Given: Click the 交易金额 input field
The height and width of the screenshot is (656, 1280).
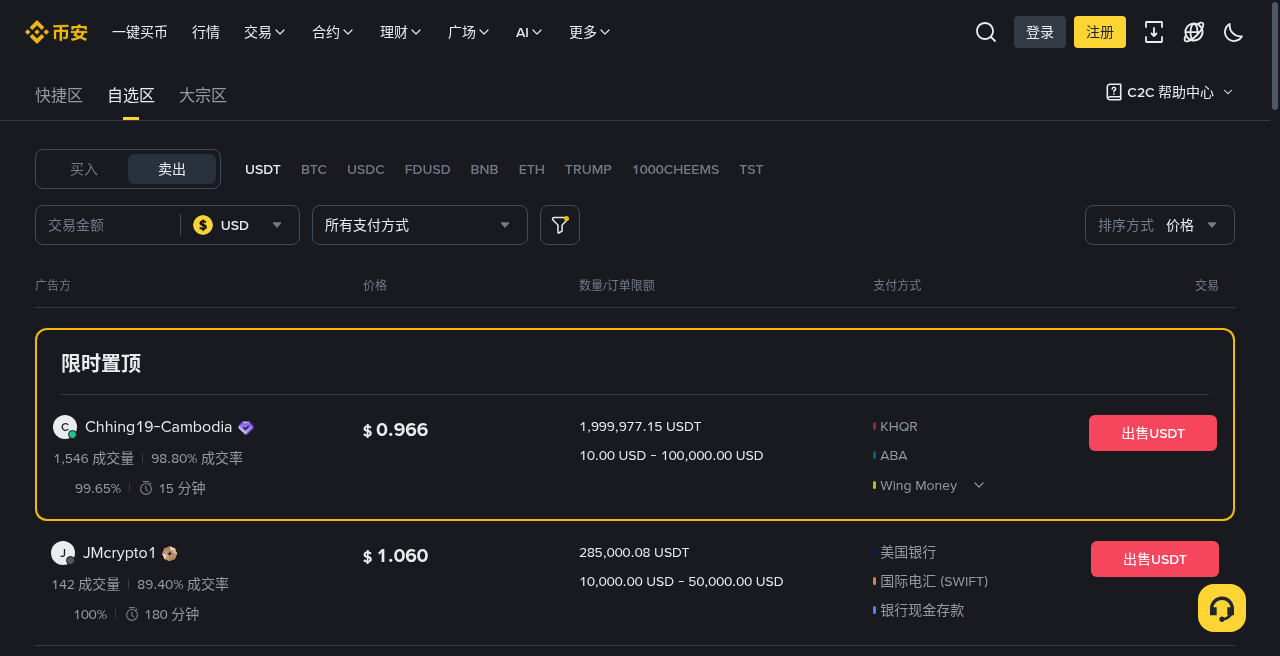Looking at the screenshot, I should [108, 225].
